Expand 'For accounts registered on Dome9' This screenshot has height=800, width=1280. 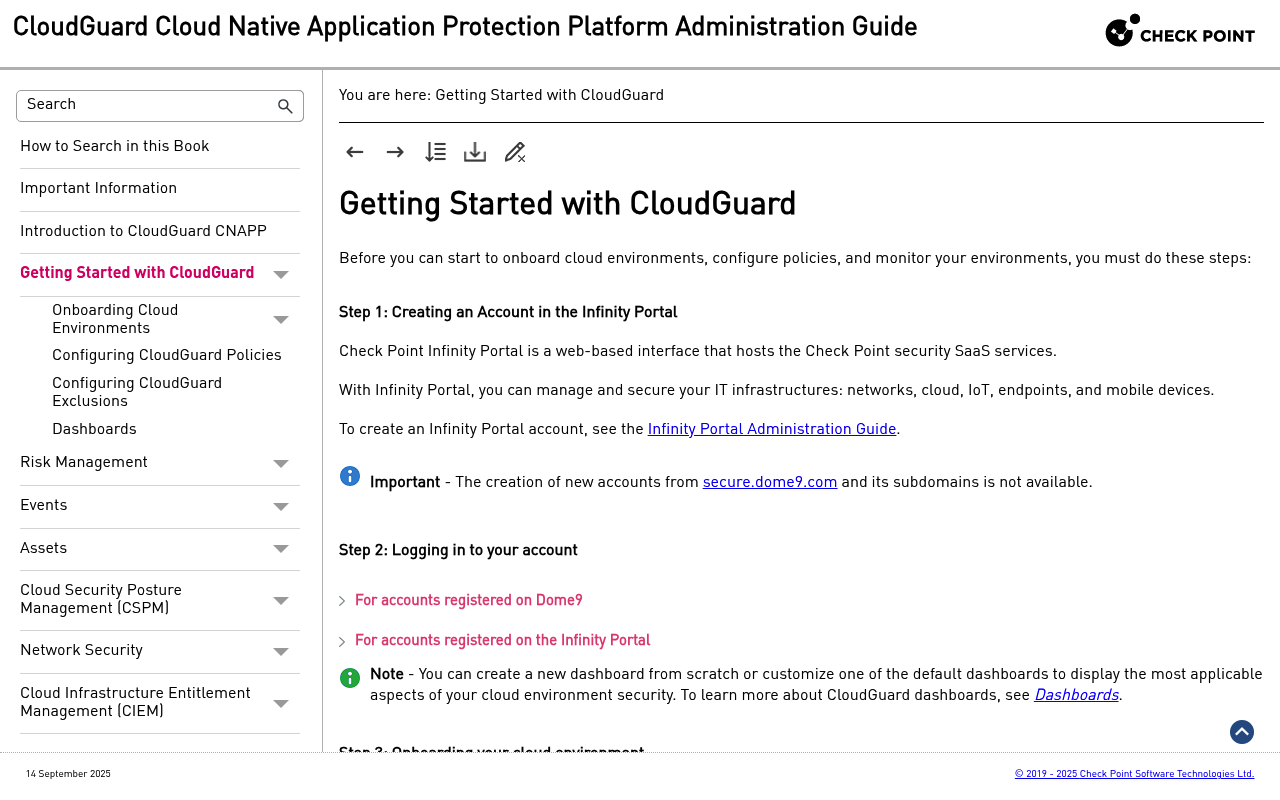tap(468, 601)
